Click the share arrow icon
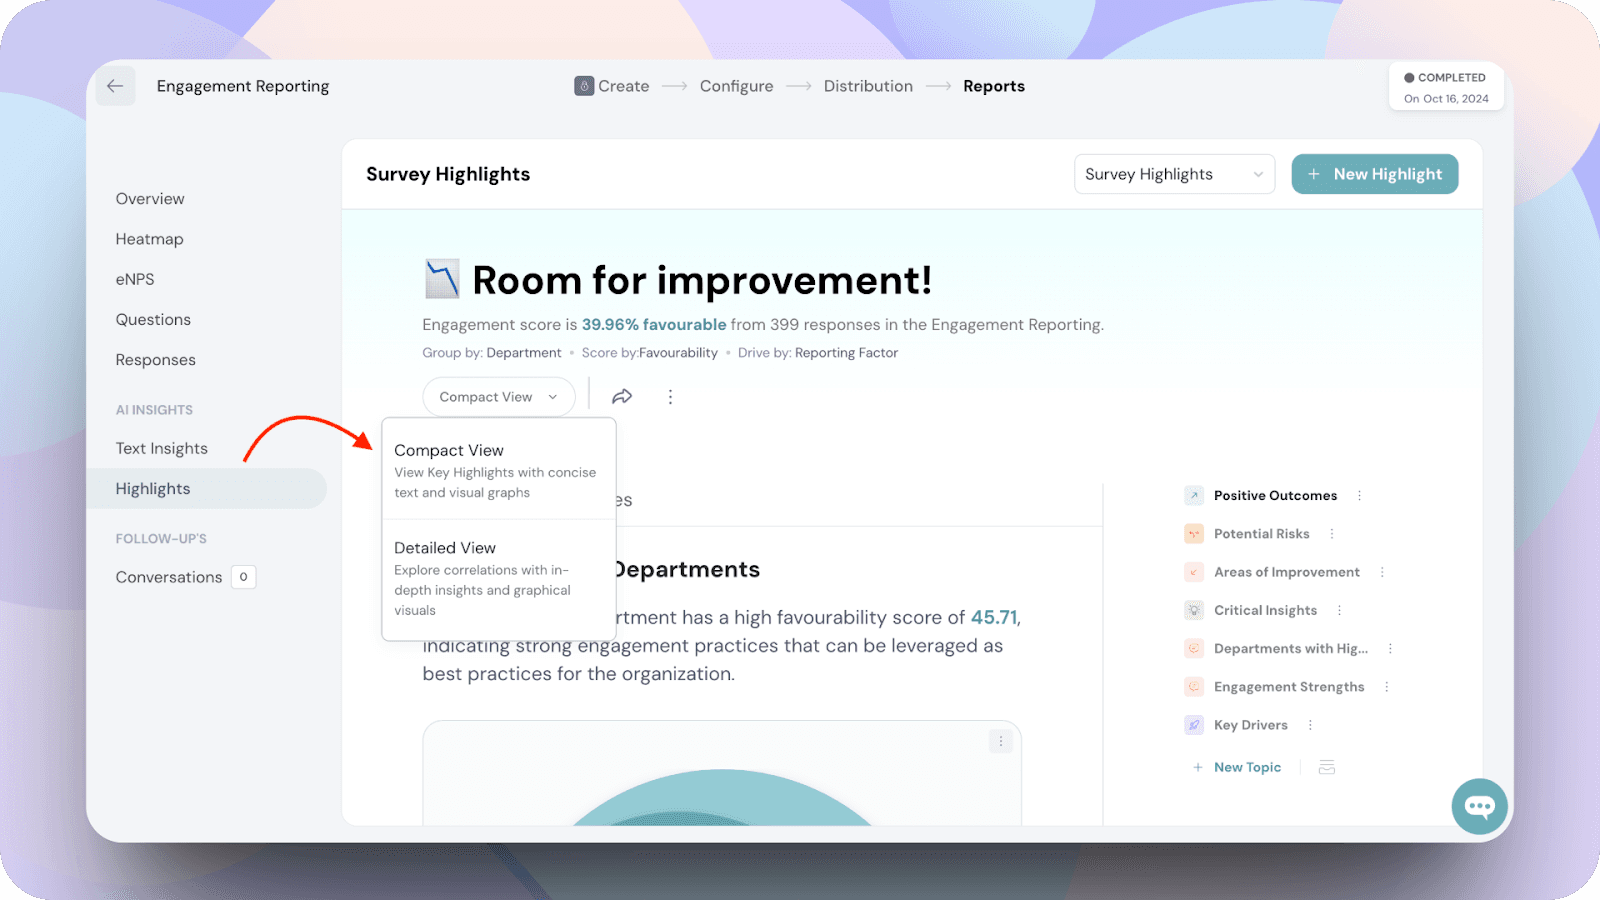The height and width of the screenshot is (900, 1600). tap(622, 397)
